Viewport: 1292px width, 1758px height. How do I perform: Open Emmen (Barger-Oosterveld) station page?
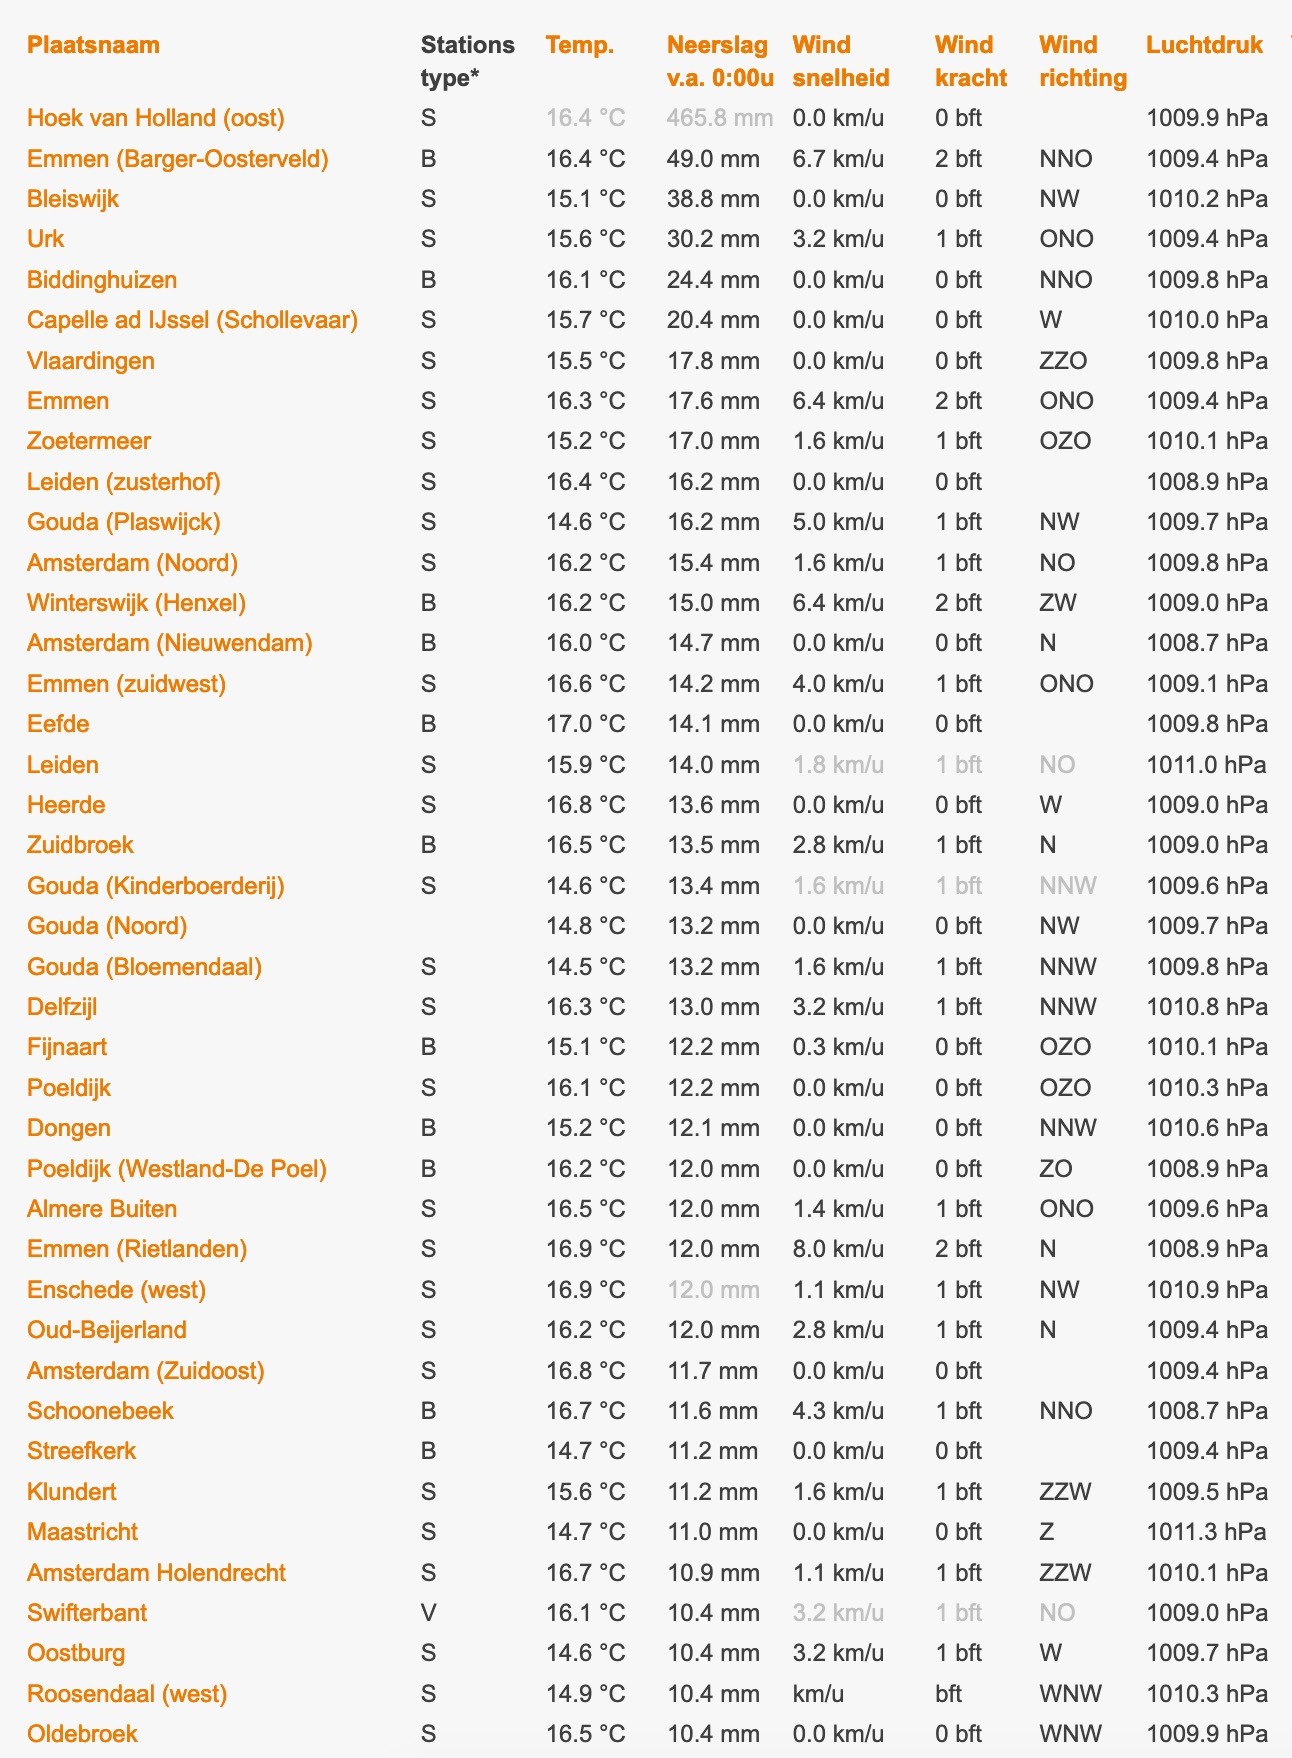coord(177,159)
